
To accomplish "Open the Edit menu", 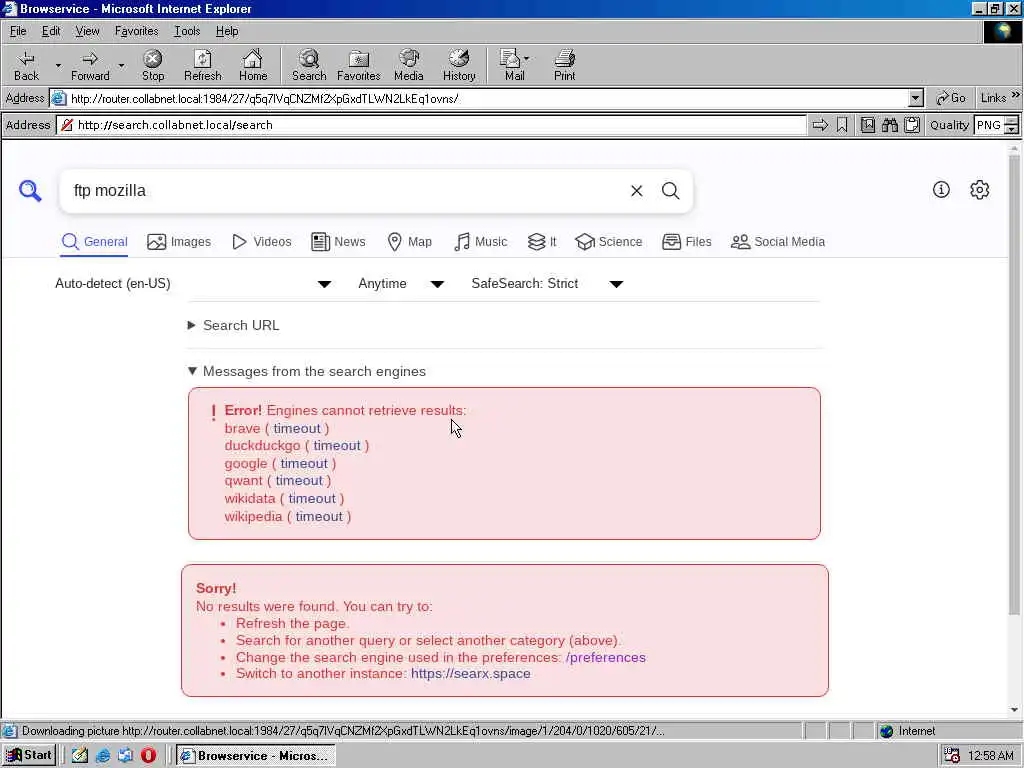I will (x=51, y=31).
